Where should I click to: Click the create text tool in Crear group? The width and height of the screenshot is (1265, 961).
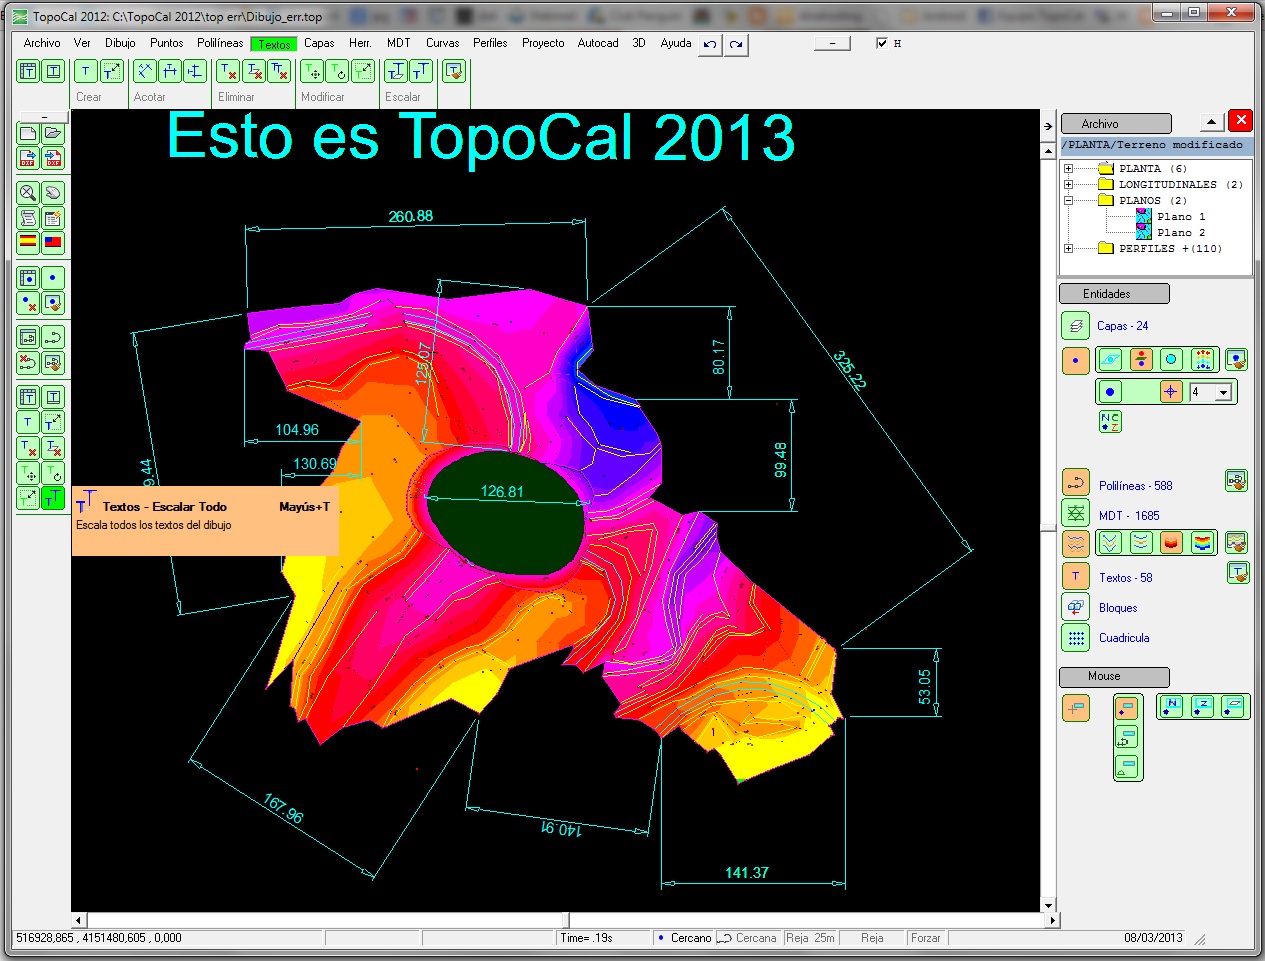click(x=86, y=71)
